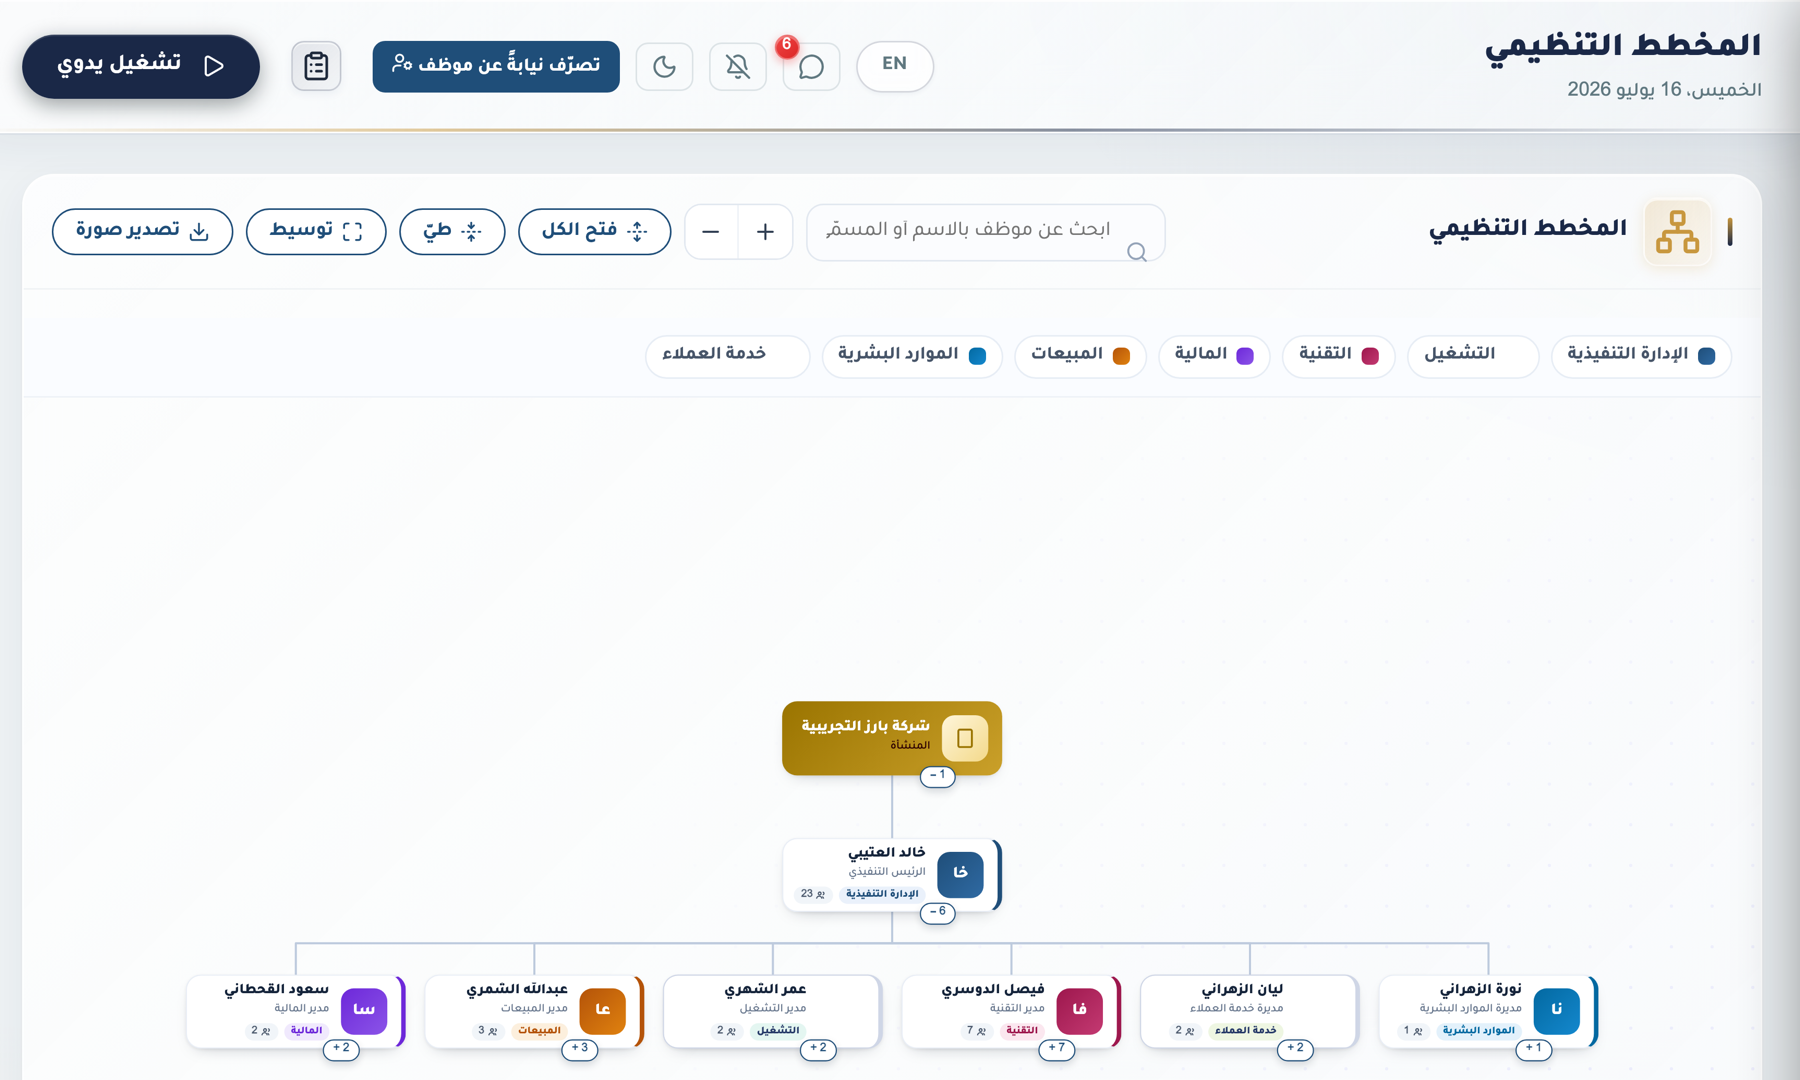Expand عبدالله الشمري's +3 badge
The height and width of the screenshot is (1080, 1800).
pos(579,1049)
